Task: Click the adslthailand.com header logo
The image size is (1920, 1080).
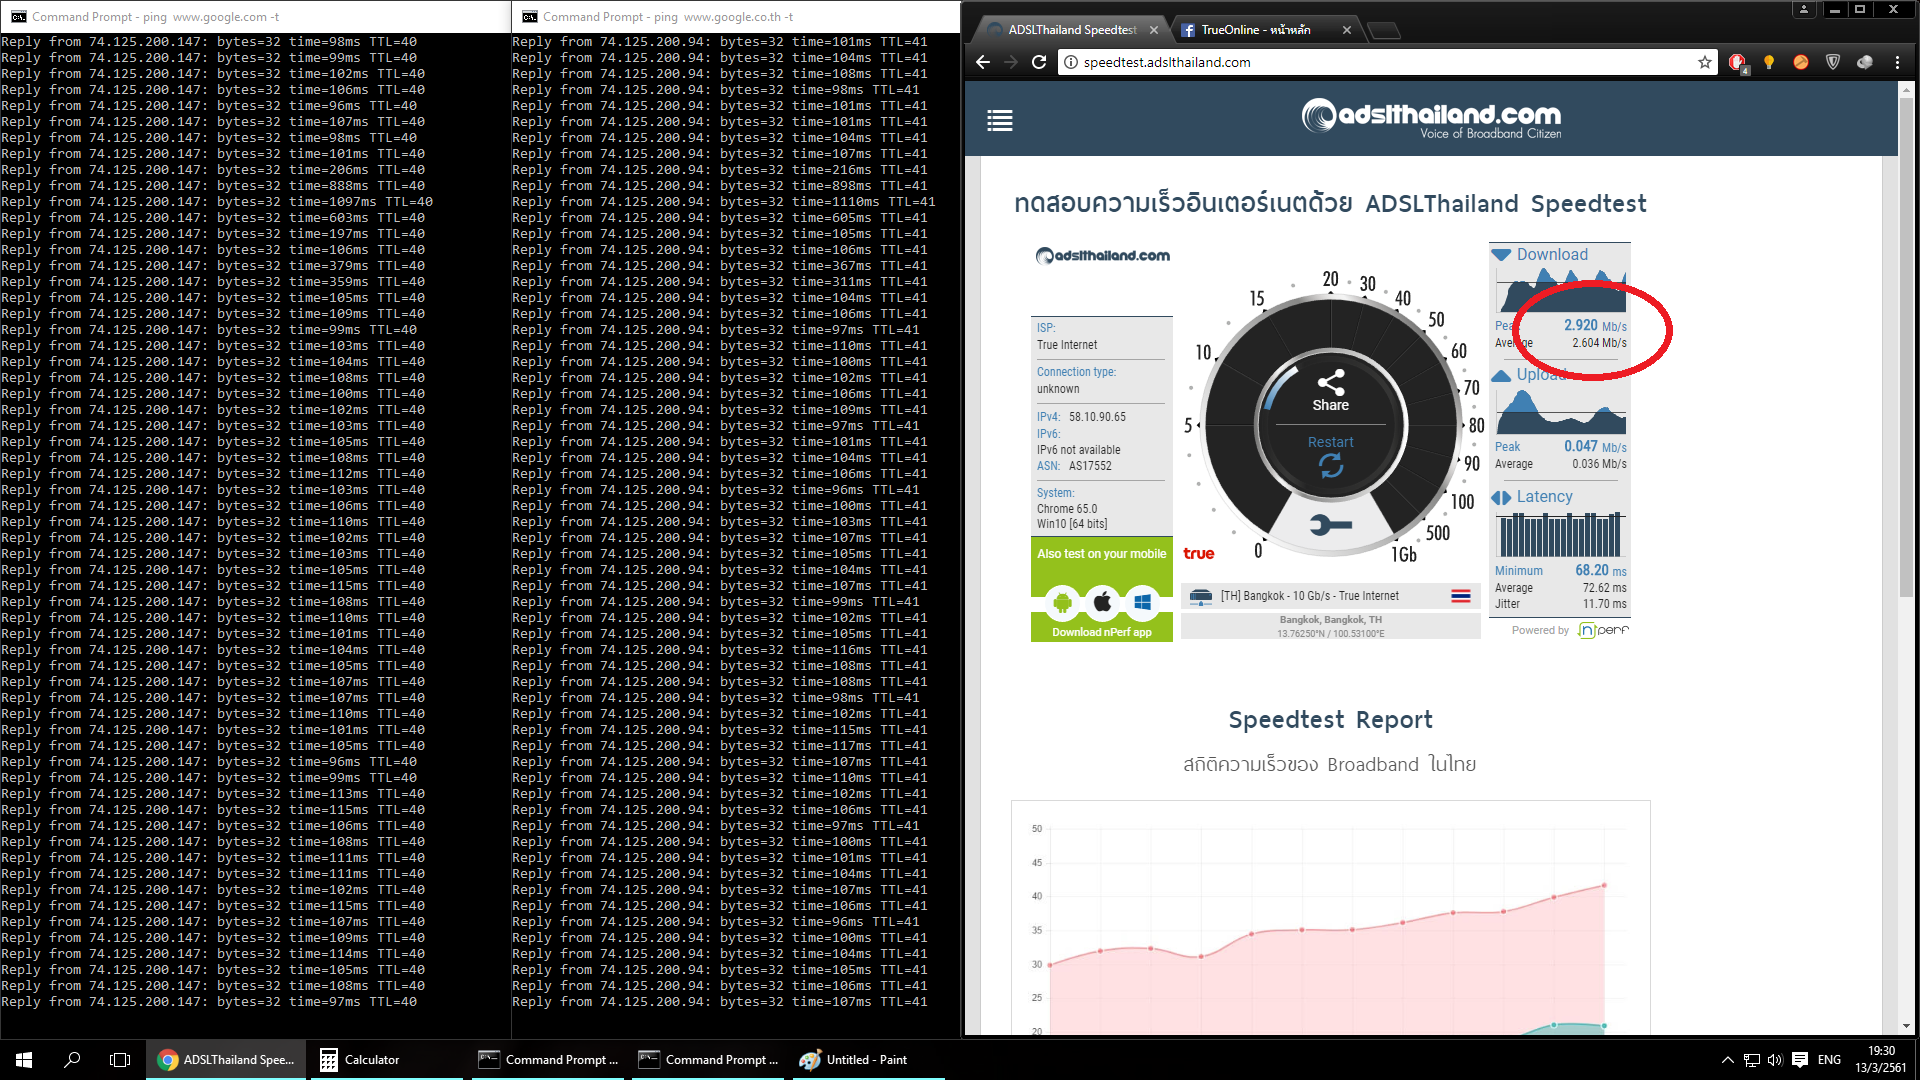Action: [x=1430, y=118]
